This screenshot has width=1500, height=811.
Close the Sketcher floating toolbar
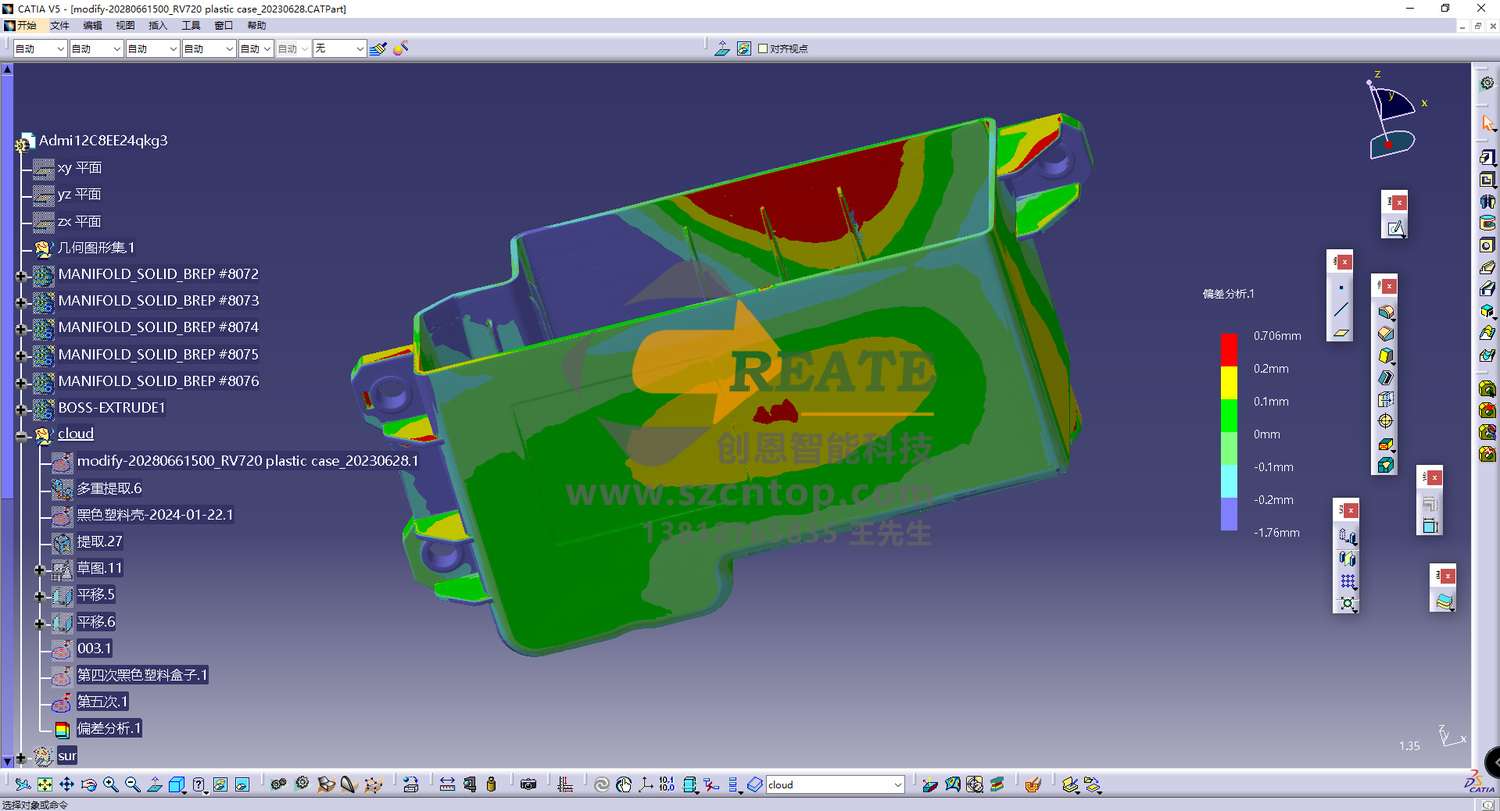pos(1399,202)
